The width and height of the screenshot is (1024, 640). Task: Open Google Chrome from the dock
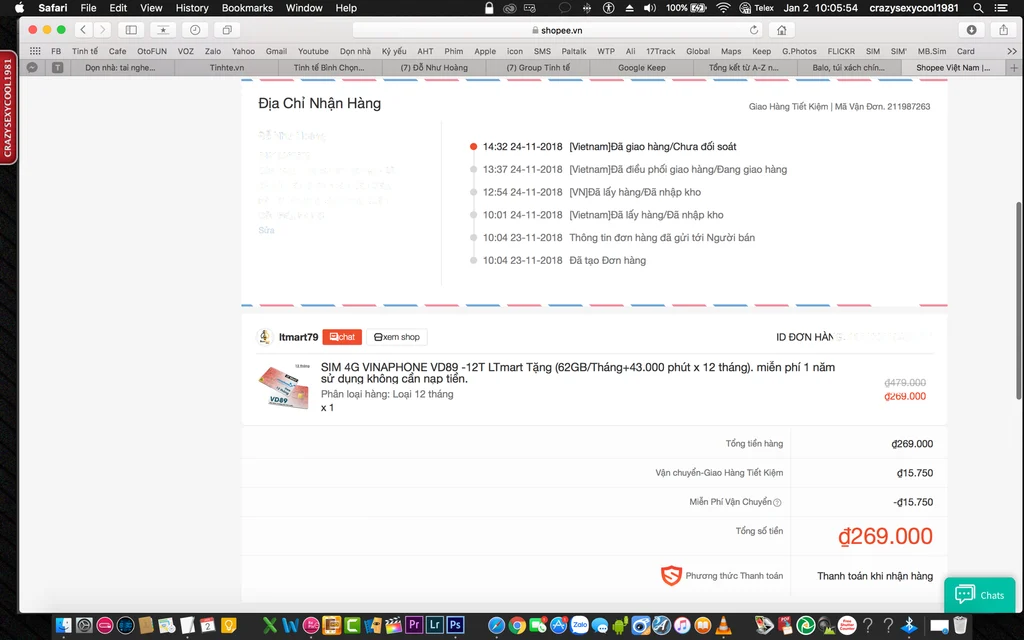[517, 626]
